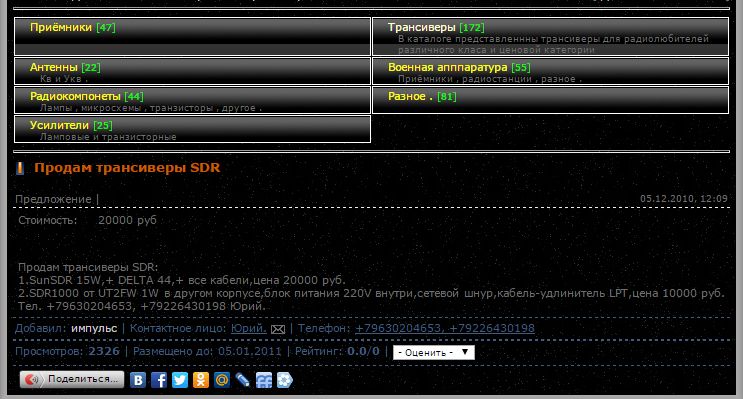The width and height of the screenshot is (743, 399).
Task: Share the listing on VKontakte
Action: click(138, 380)
